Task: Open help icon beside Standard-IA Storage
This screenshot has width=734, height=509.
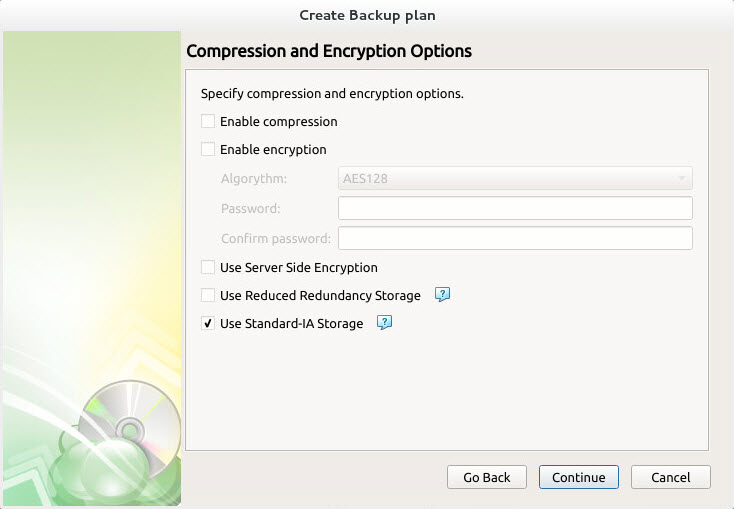Action: coord(384,323)
